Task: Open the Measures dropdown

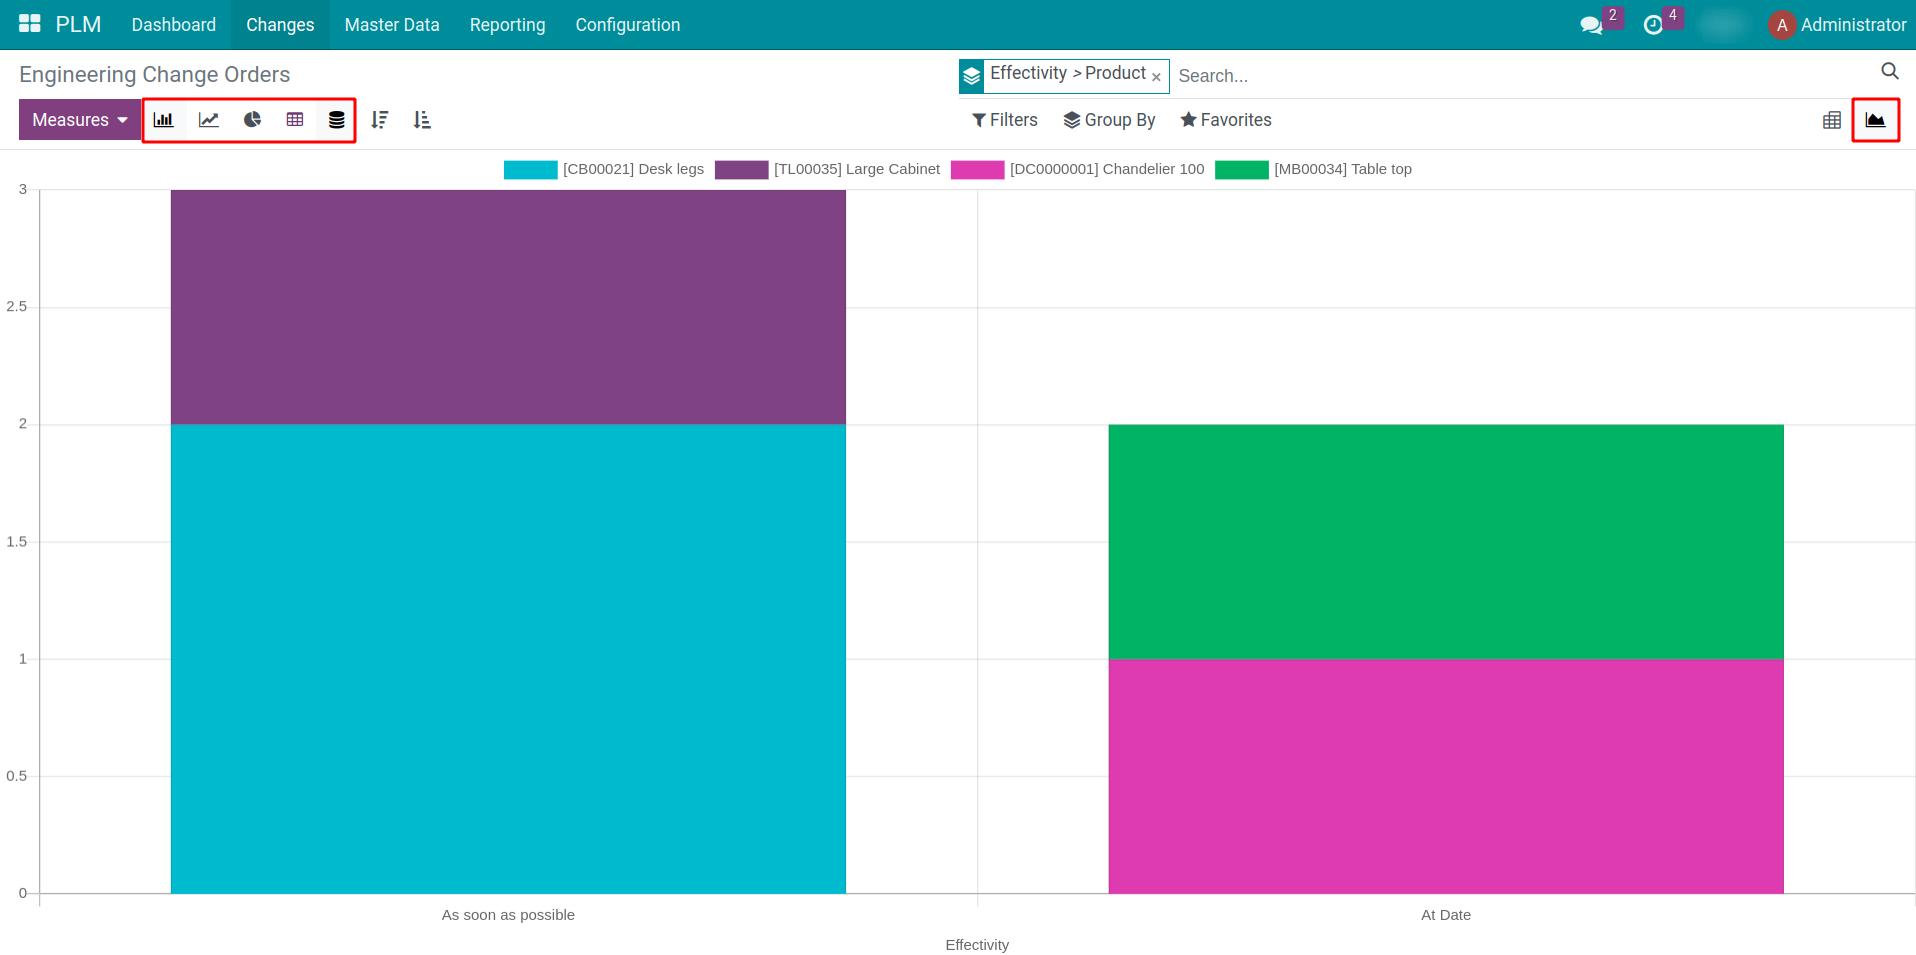Action: tap(80, 120)
